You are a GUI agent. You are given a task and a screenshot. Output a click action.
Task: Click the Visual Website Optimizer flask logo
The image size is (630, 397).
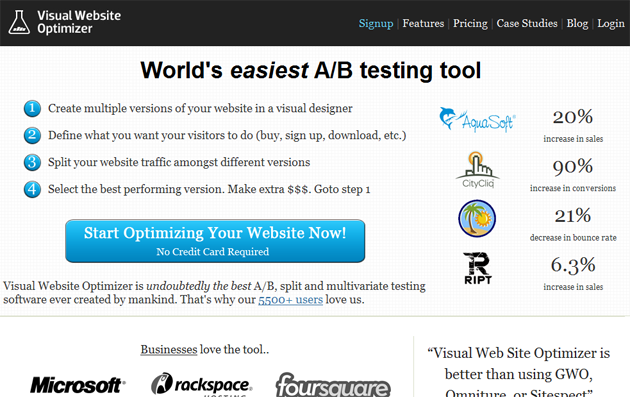19,23
